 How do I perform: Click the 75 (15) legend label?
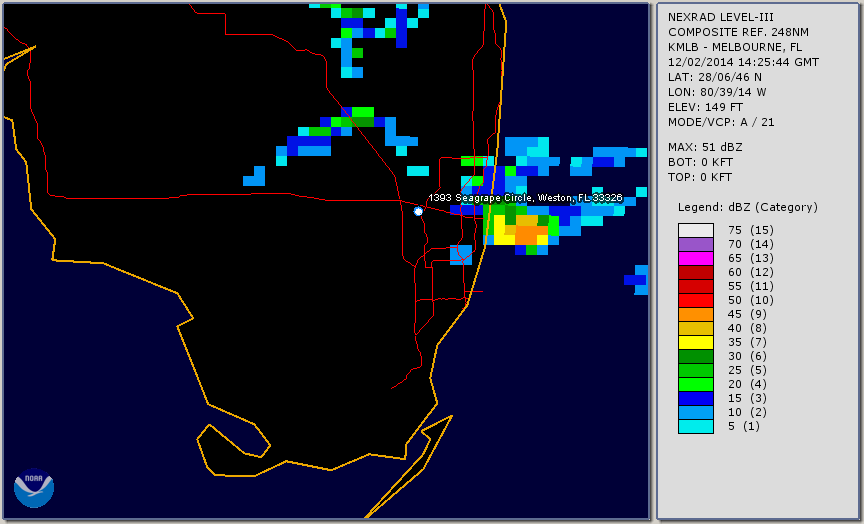pyautogui.click(x=750, y=230)
